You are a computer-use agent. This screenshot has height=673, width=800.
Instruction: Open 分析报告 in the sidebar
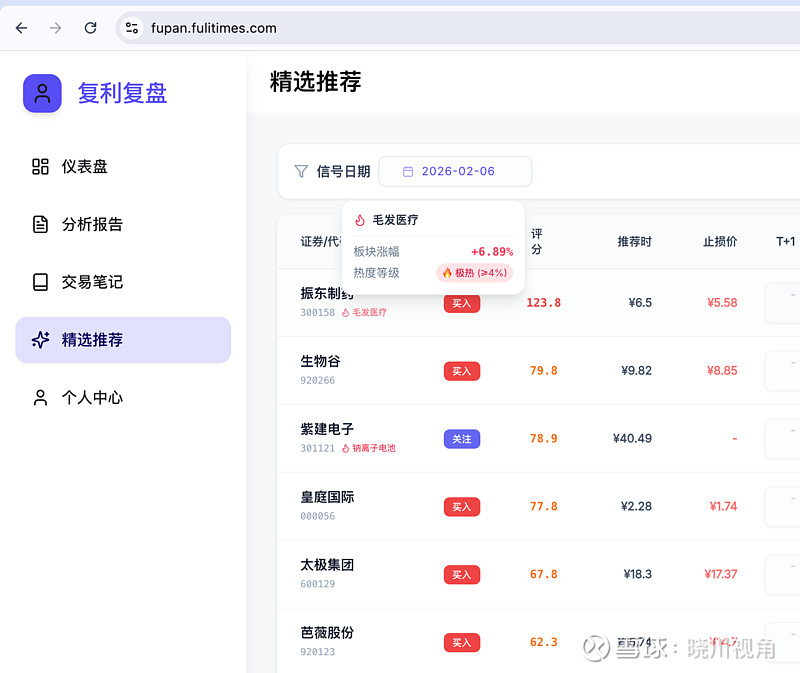point(91,224)
